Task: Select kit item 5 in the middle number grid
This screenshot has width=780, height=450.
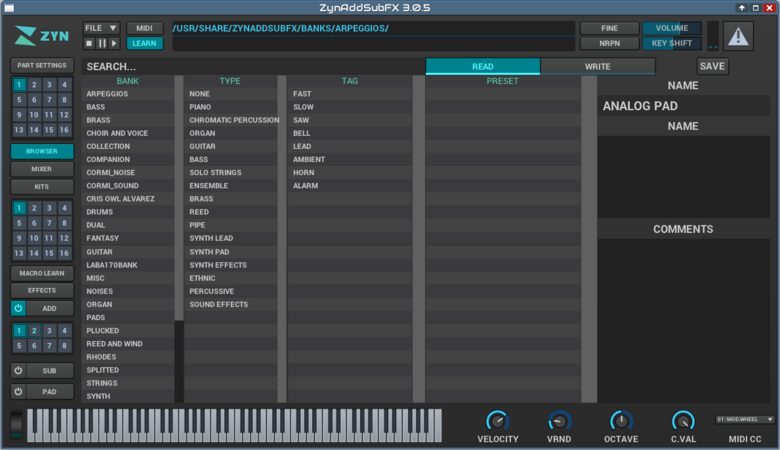Action: pos(19,223)
